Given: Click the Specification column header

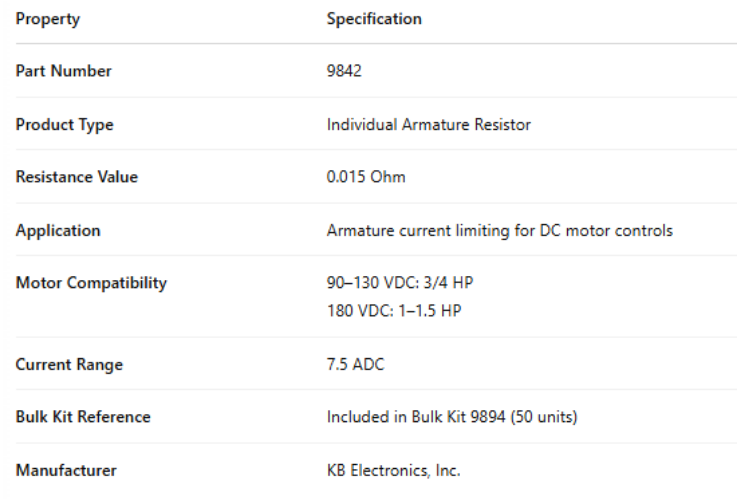Looking at the screenshot, I should pyautogui.click(x=374, y=19).
